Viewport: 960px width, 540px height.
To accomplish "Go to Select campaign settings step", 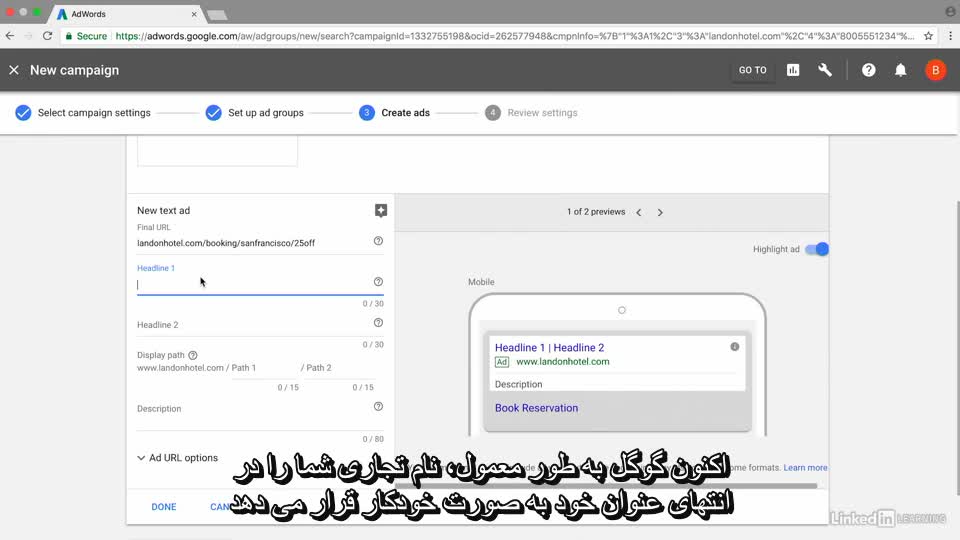I will click(x=83, y=113).
